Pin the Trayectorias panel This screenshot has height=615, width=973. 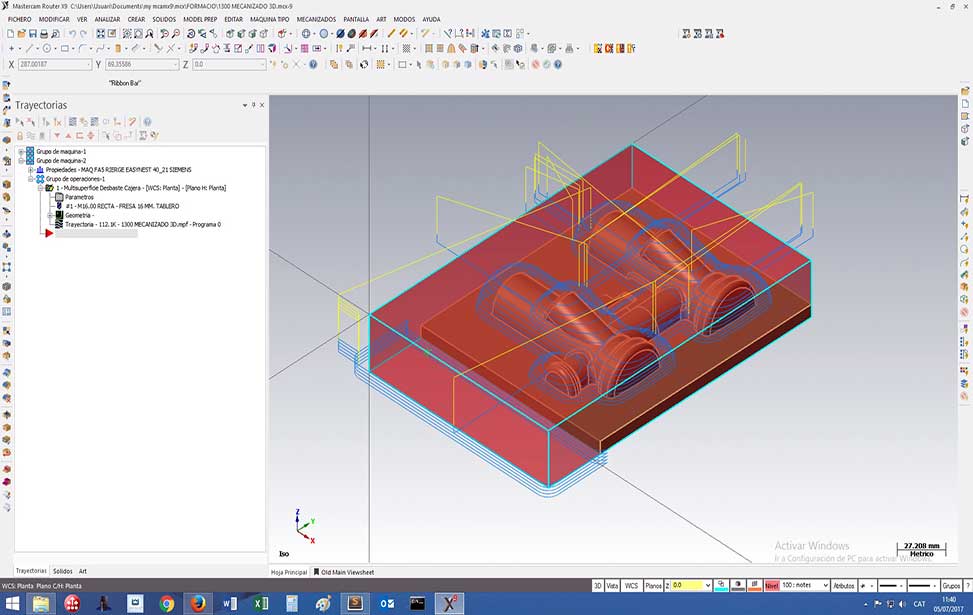(254, 104)
